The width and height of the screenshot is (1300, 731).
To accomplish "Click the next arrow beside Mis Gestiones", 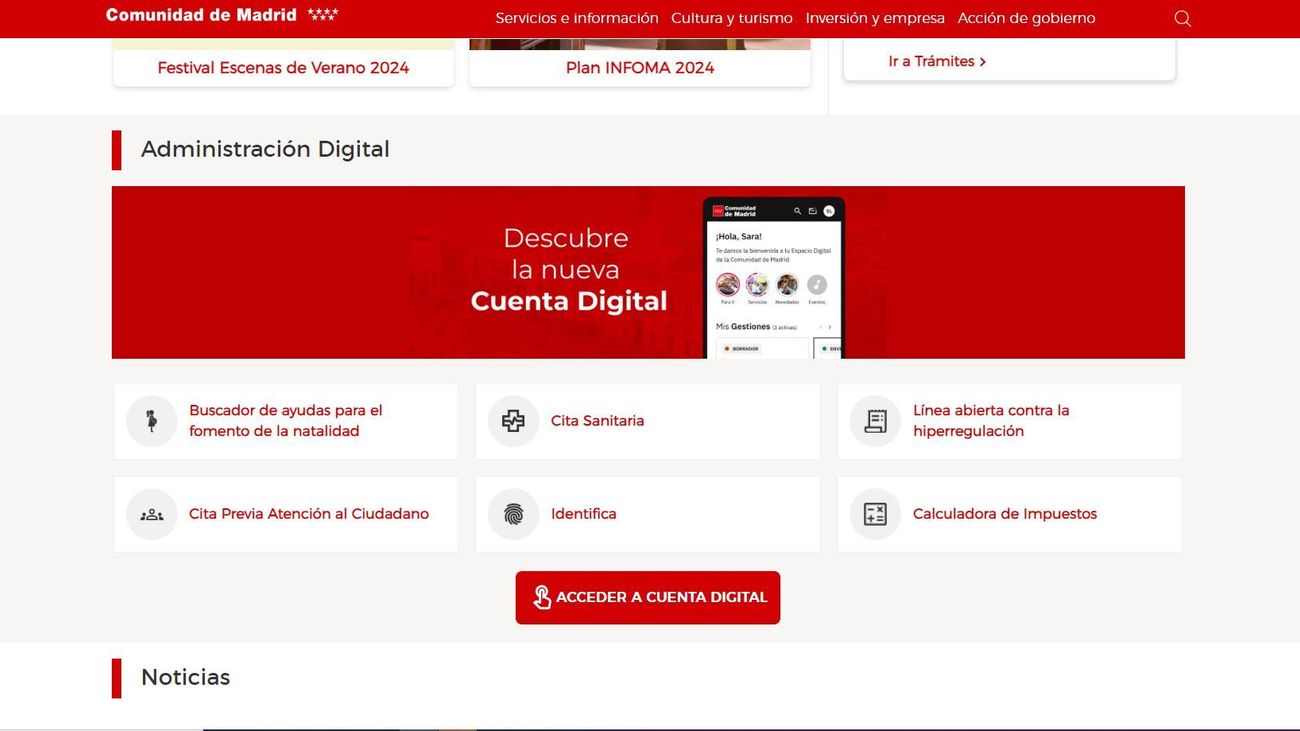I will [829, 326].
